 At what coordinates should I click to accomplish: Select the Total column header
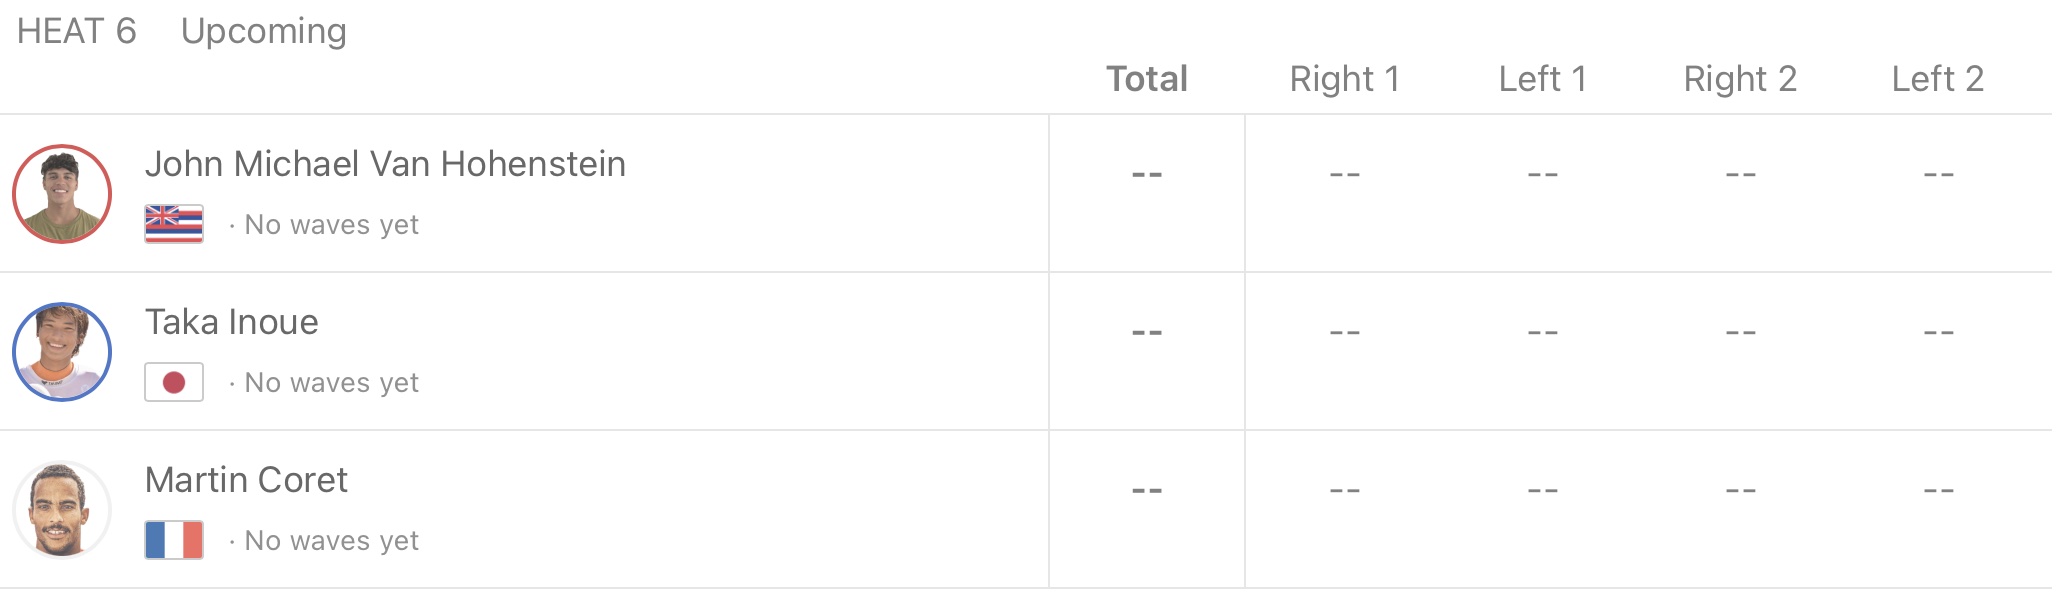click(x=1147, y=79)
